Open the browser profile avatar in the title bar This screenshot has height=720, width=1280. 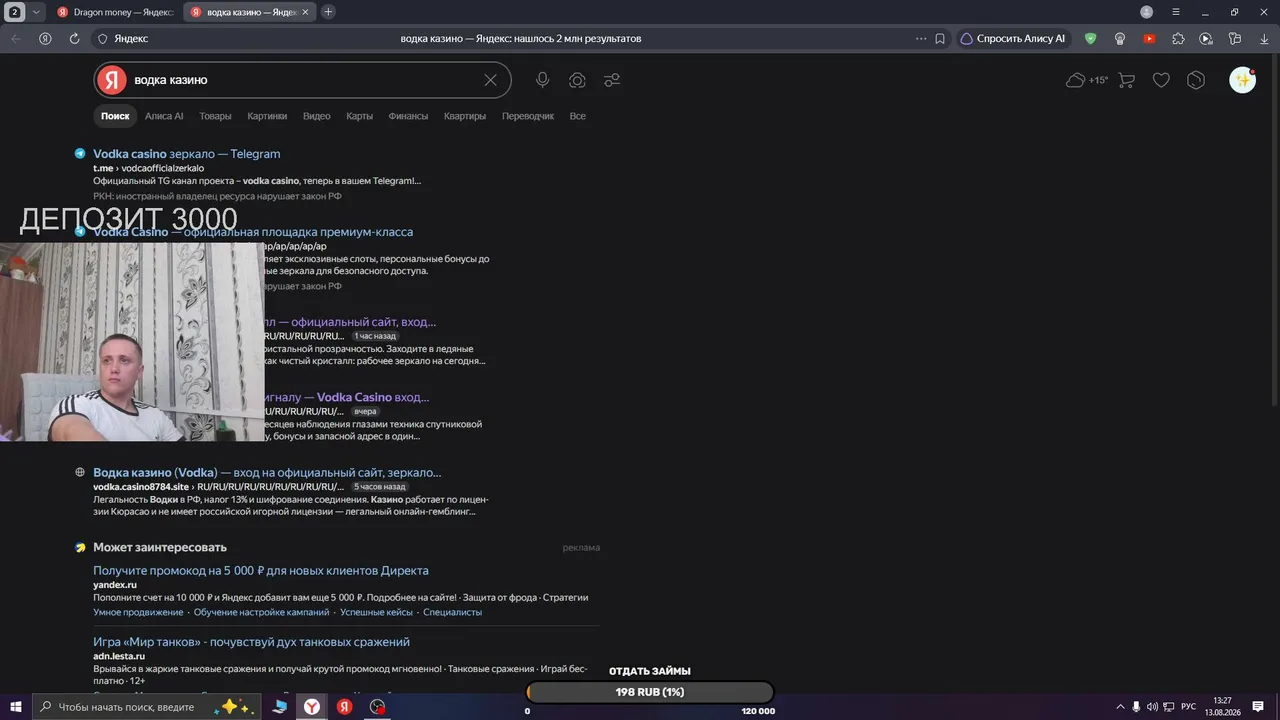(1146, 12)
